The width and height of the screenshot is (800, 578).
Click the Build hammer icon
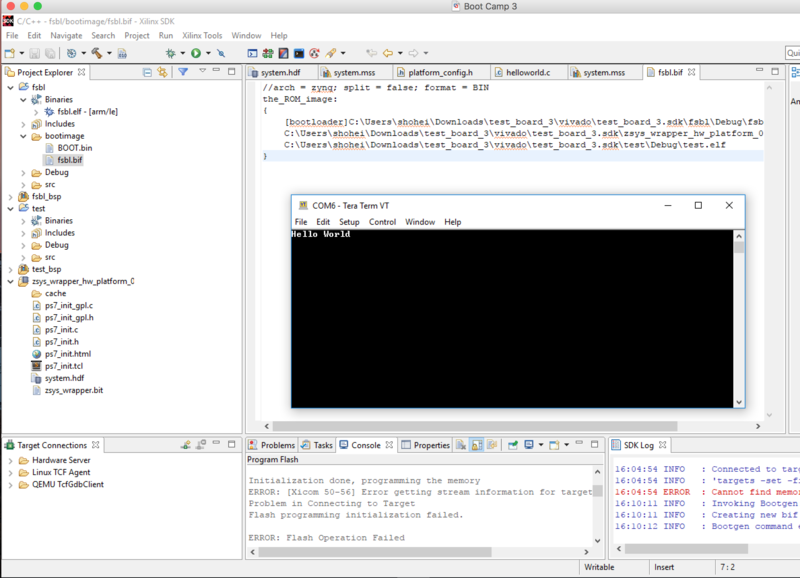96,53
